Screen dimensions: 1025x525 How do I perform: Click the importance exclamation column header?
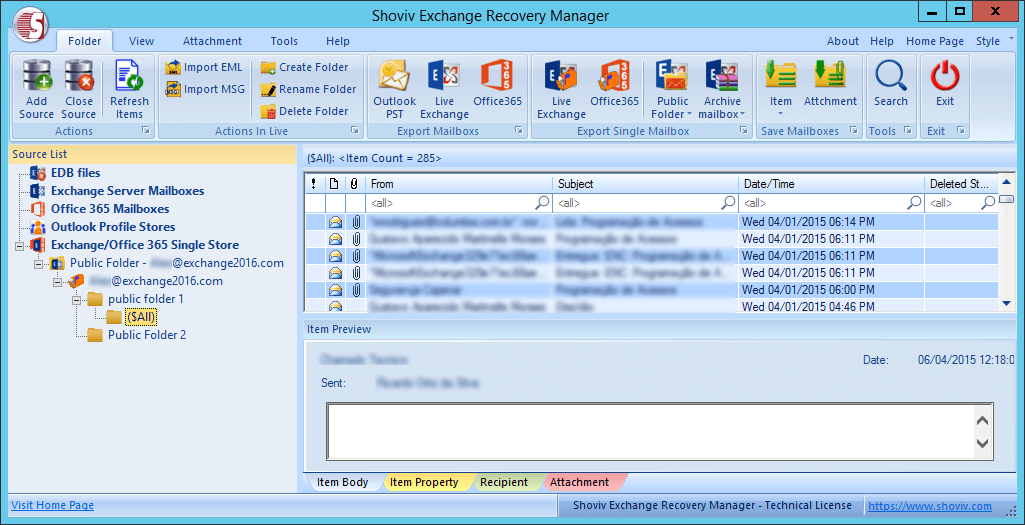point(314,184)
